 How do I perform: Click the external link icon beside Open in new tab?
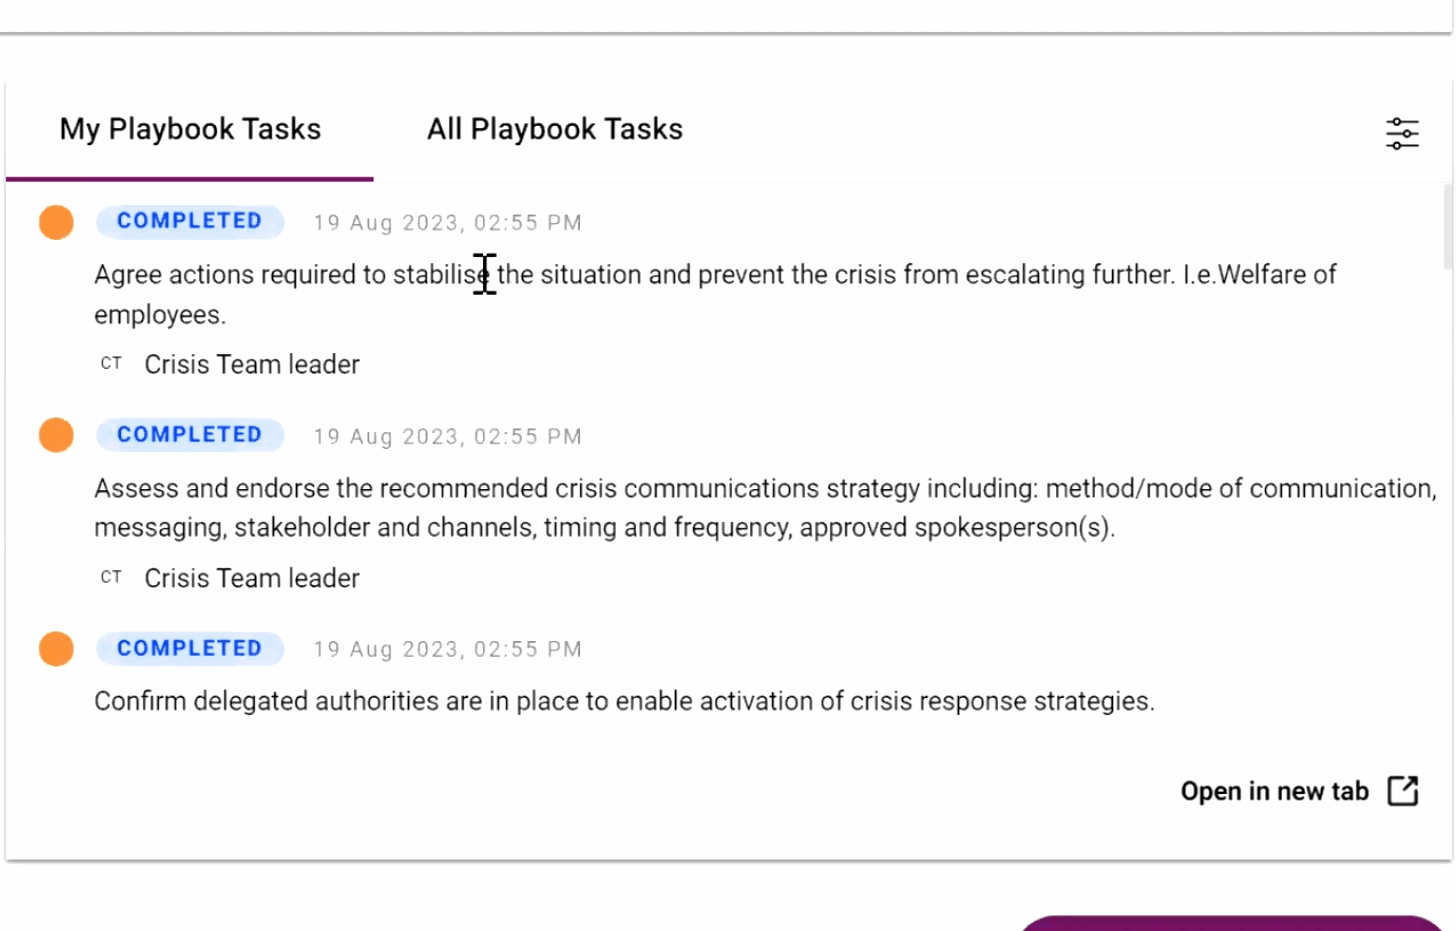[x=1403, y=791]
